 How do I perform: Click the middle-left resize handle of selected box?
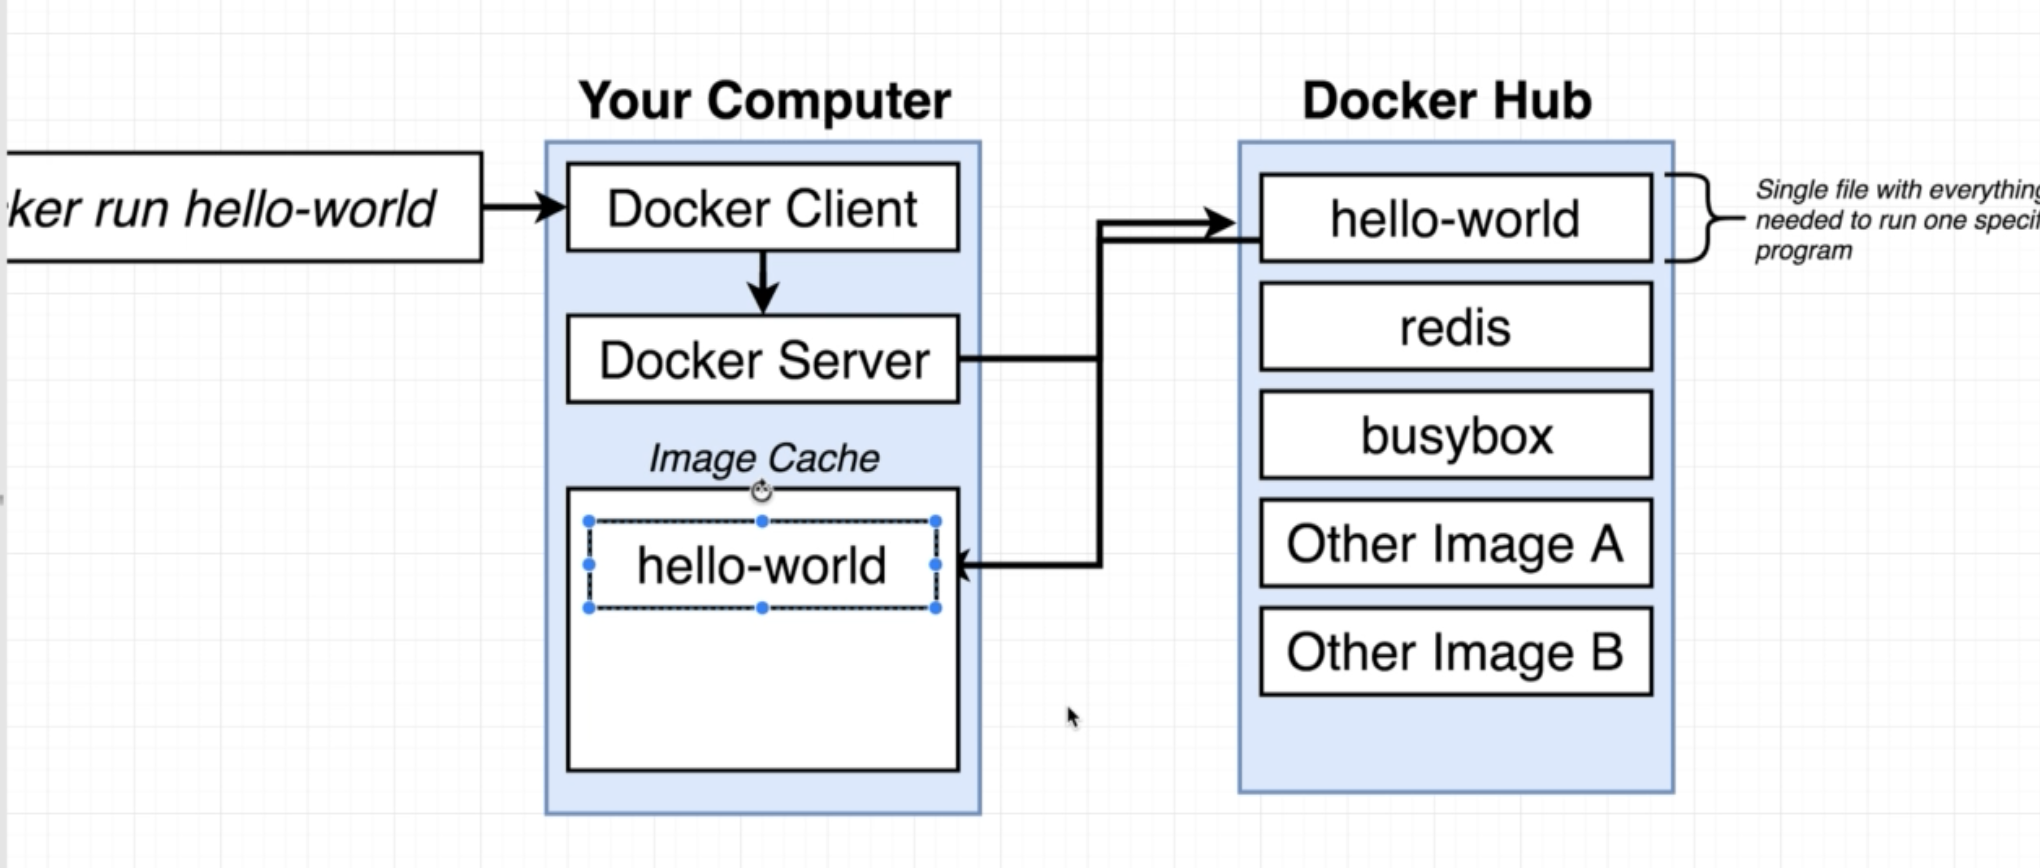click(589, 565)
